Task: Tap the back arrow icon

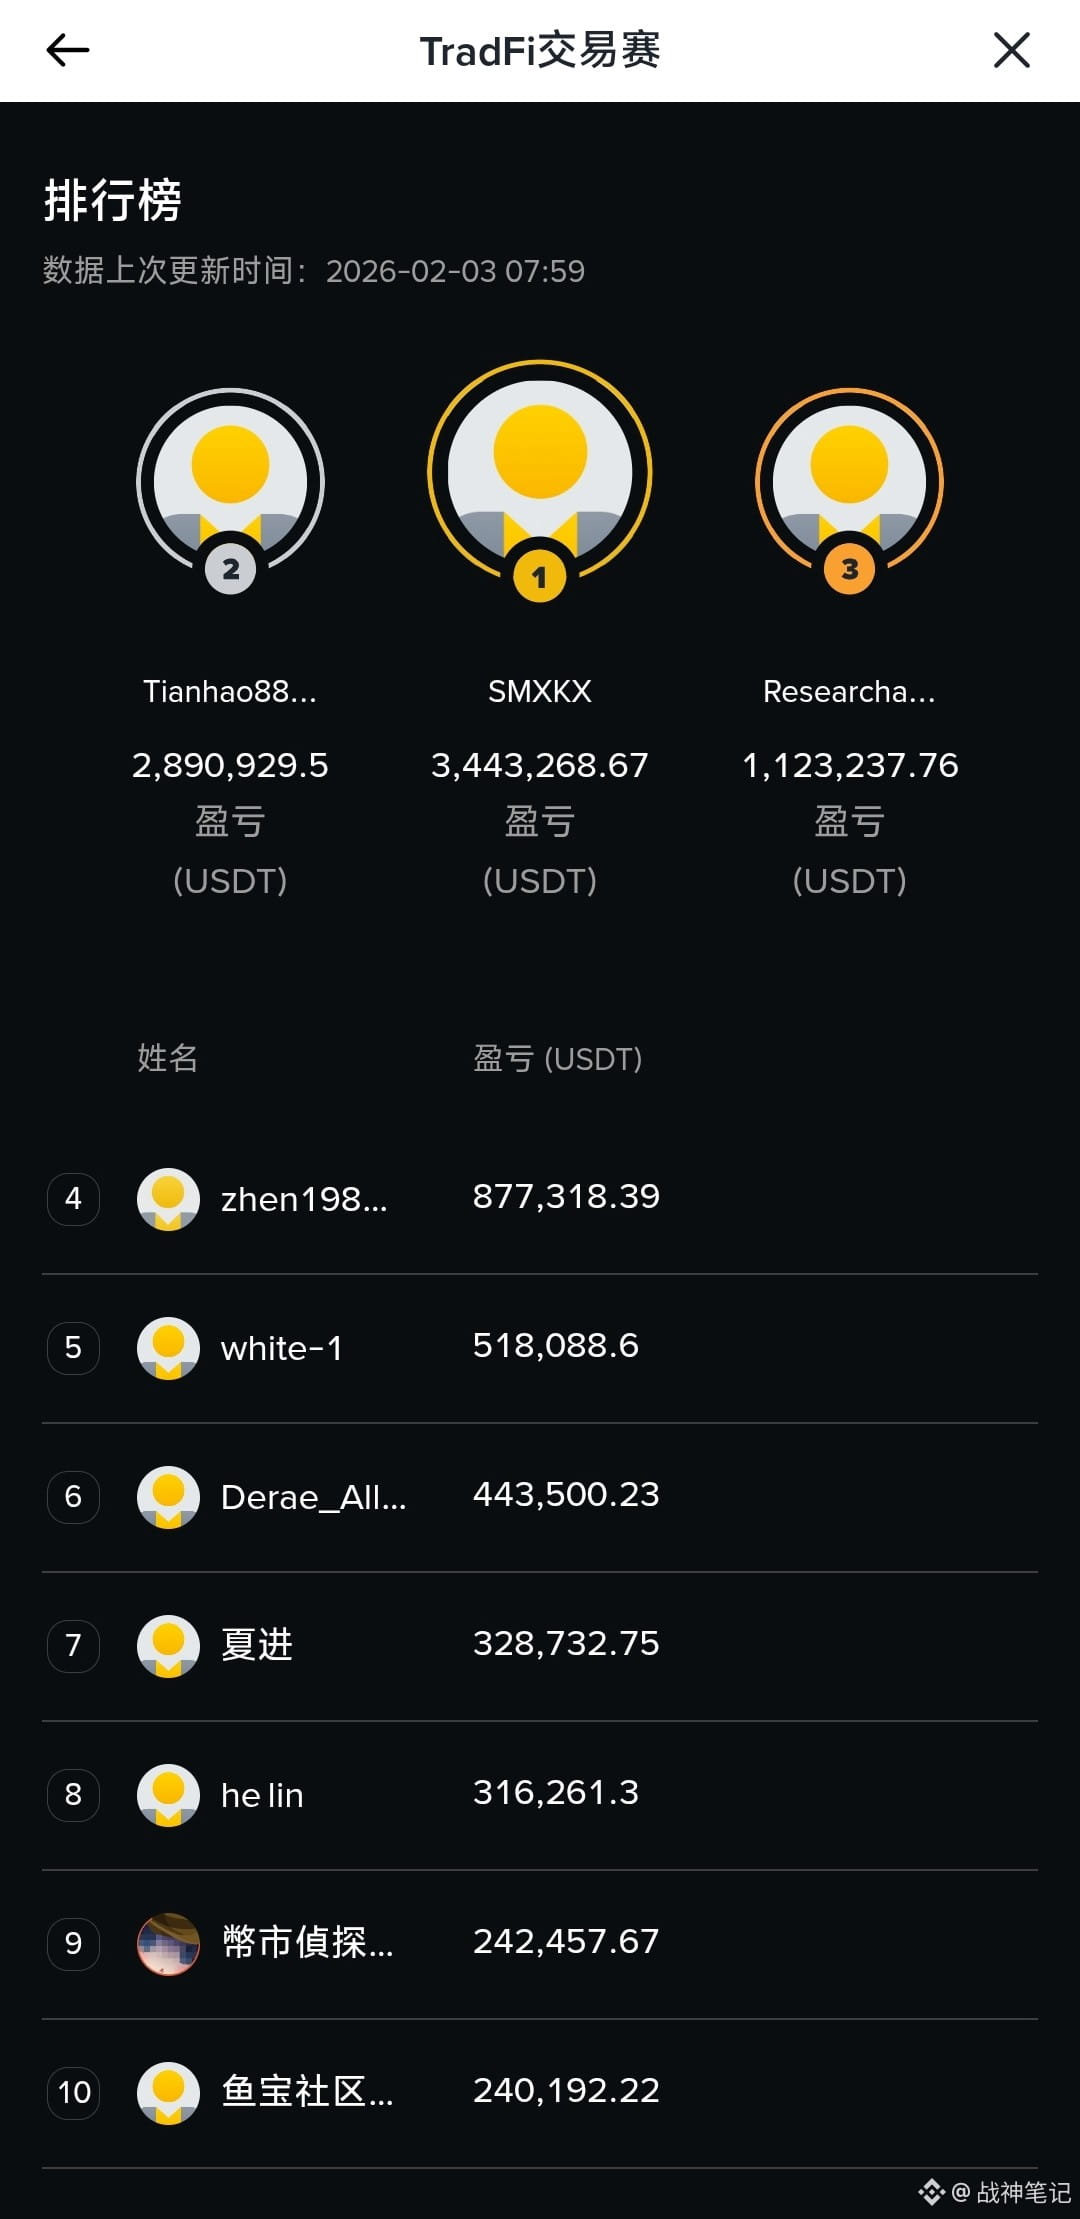Action: tap(68, 50)
